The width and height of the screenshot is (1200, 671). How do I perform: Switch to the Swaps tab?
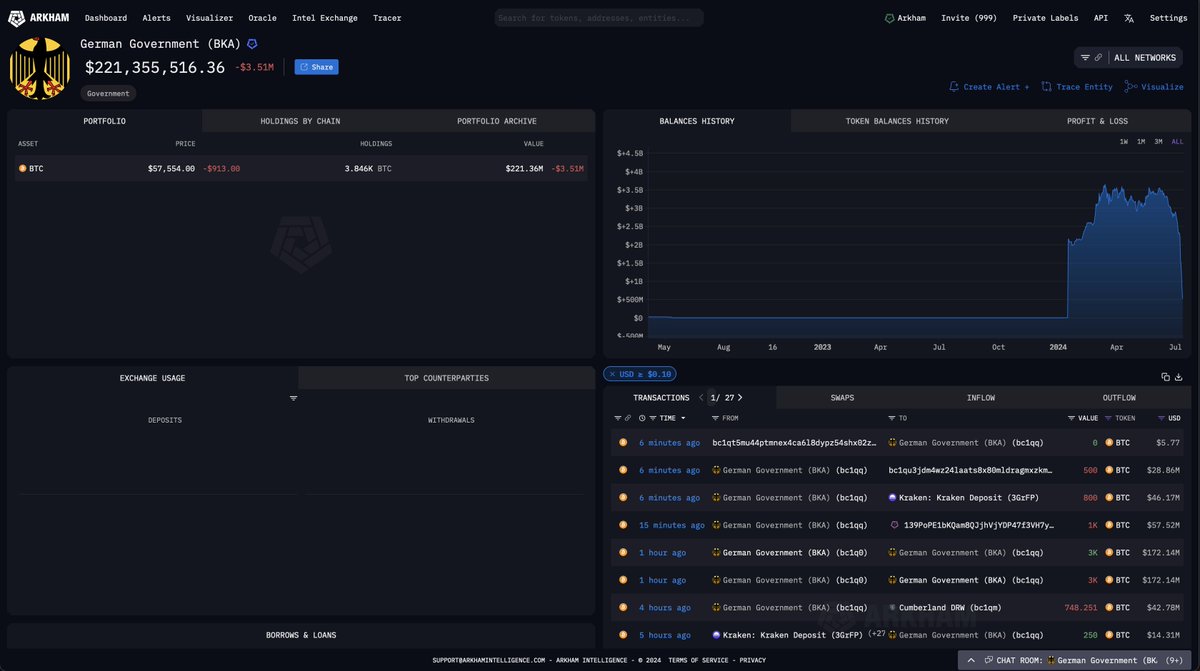[842, 398]
